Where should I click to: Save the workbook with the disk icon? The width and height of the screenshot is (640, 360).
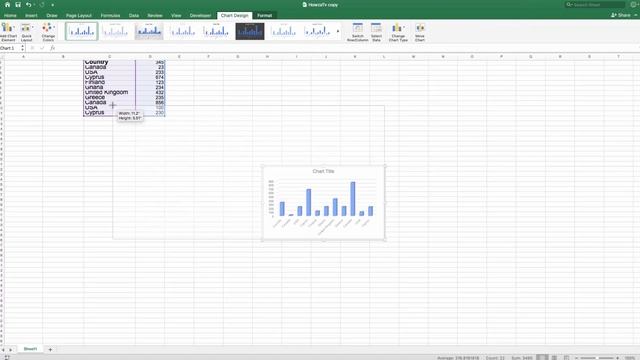pos(18,5)
